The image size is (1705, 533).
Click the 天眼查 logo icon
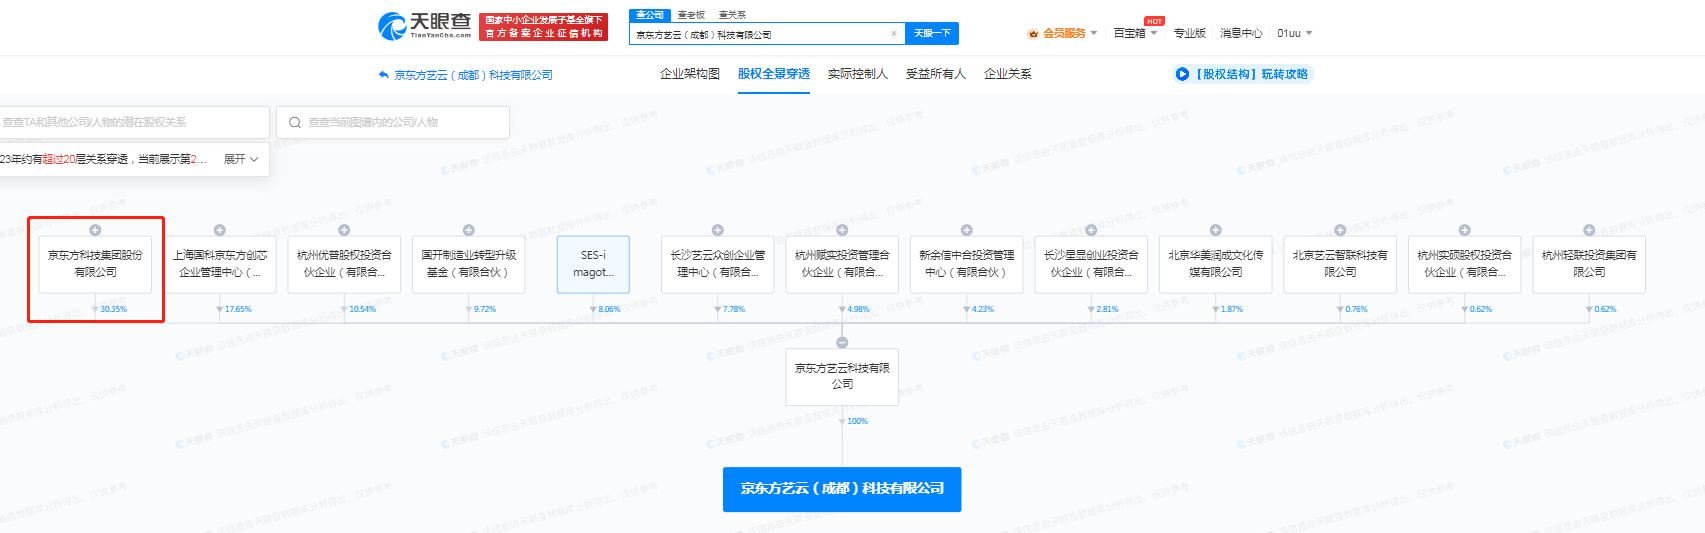(x=392, y=26)
